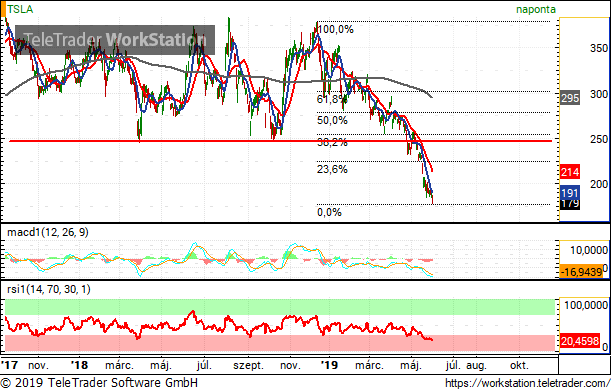
Task: Click the júl. label next to aug.
Action: pyautogui.click(x=453, y=365)
